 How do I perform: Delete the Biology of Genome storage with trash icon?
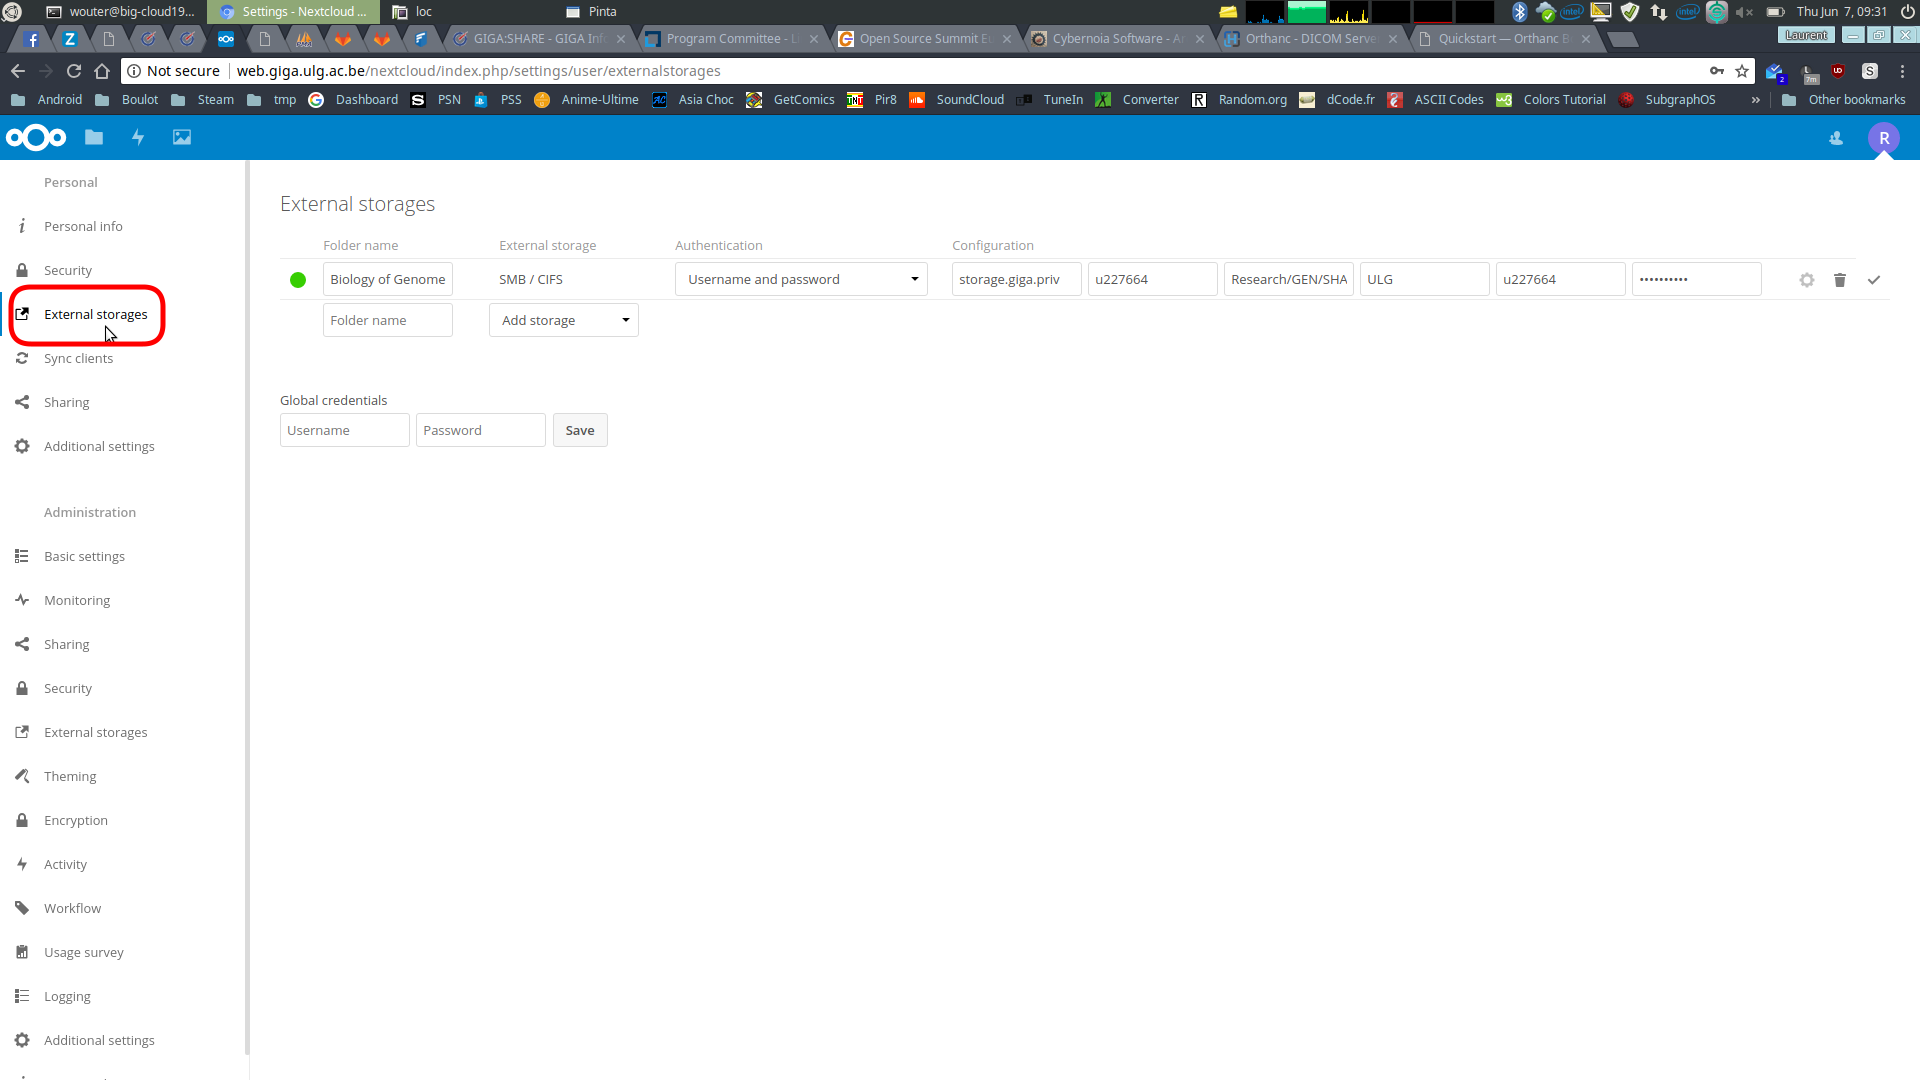click(1840, 280)
